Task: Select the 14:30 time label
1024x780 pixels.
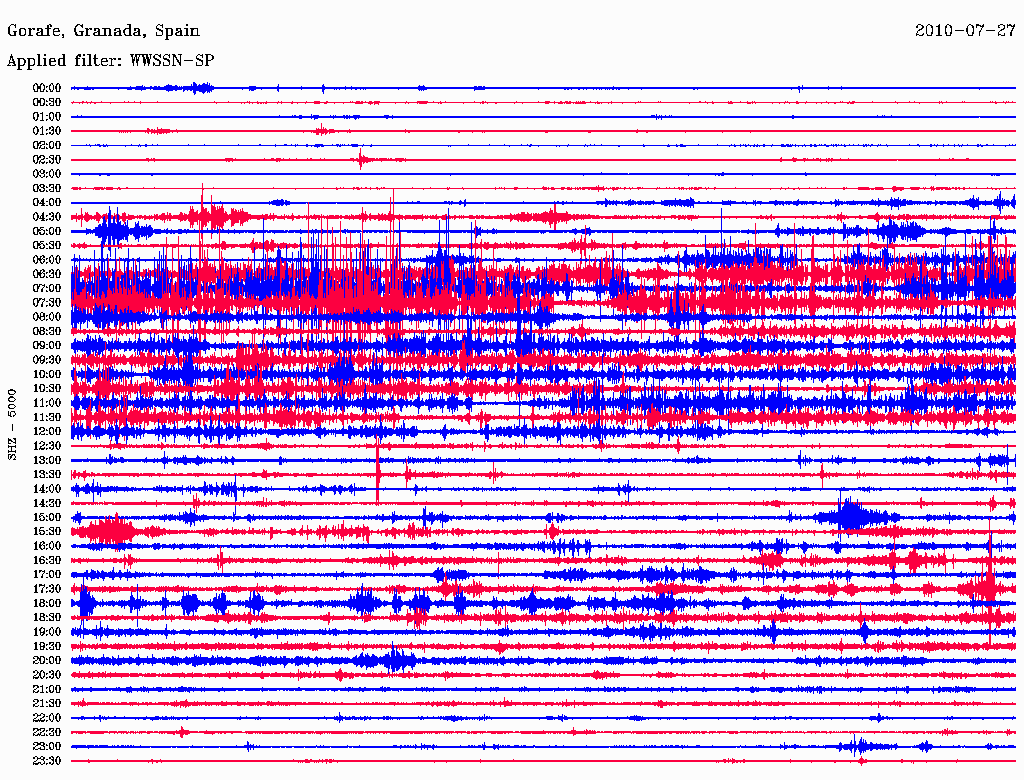Action: [46, 503]
